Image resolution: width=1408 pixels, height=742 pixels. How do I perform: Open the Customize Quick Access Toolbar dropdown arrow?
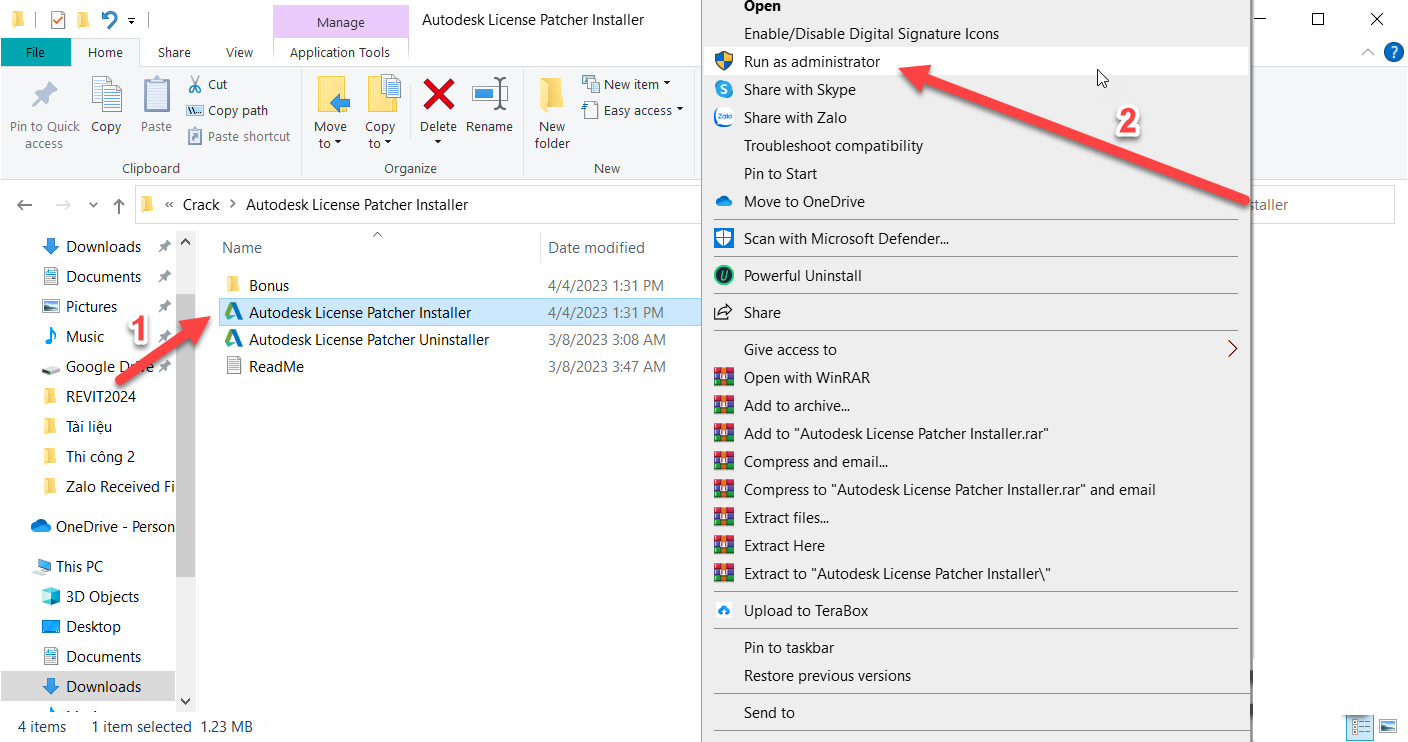tap(131, 20)
